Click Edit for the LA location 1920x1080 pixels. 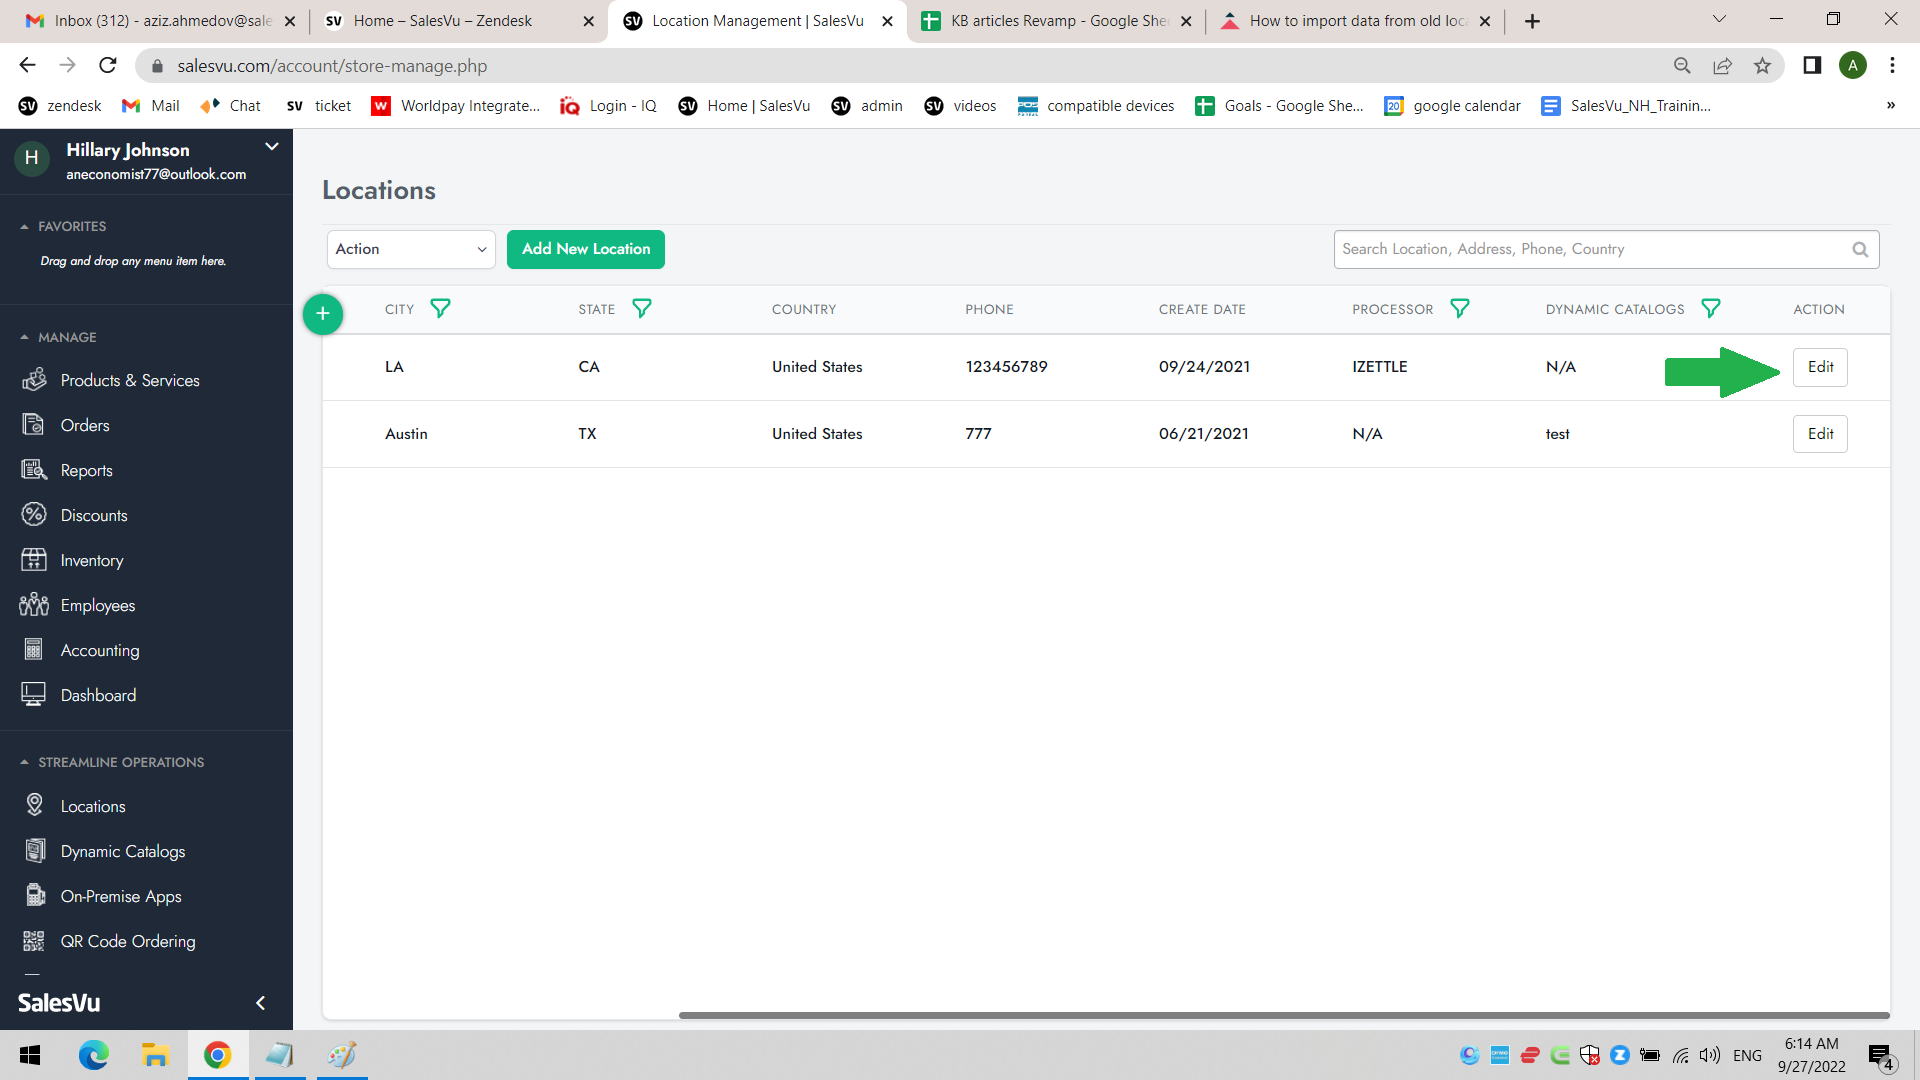coord(1820,367)
